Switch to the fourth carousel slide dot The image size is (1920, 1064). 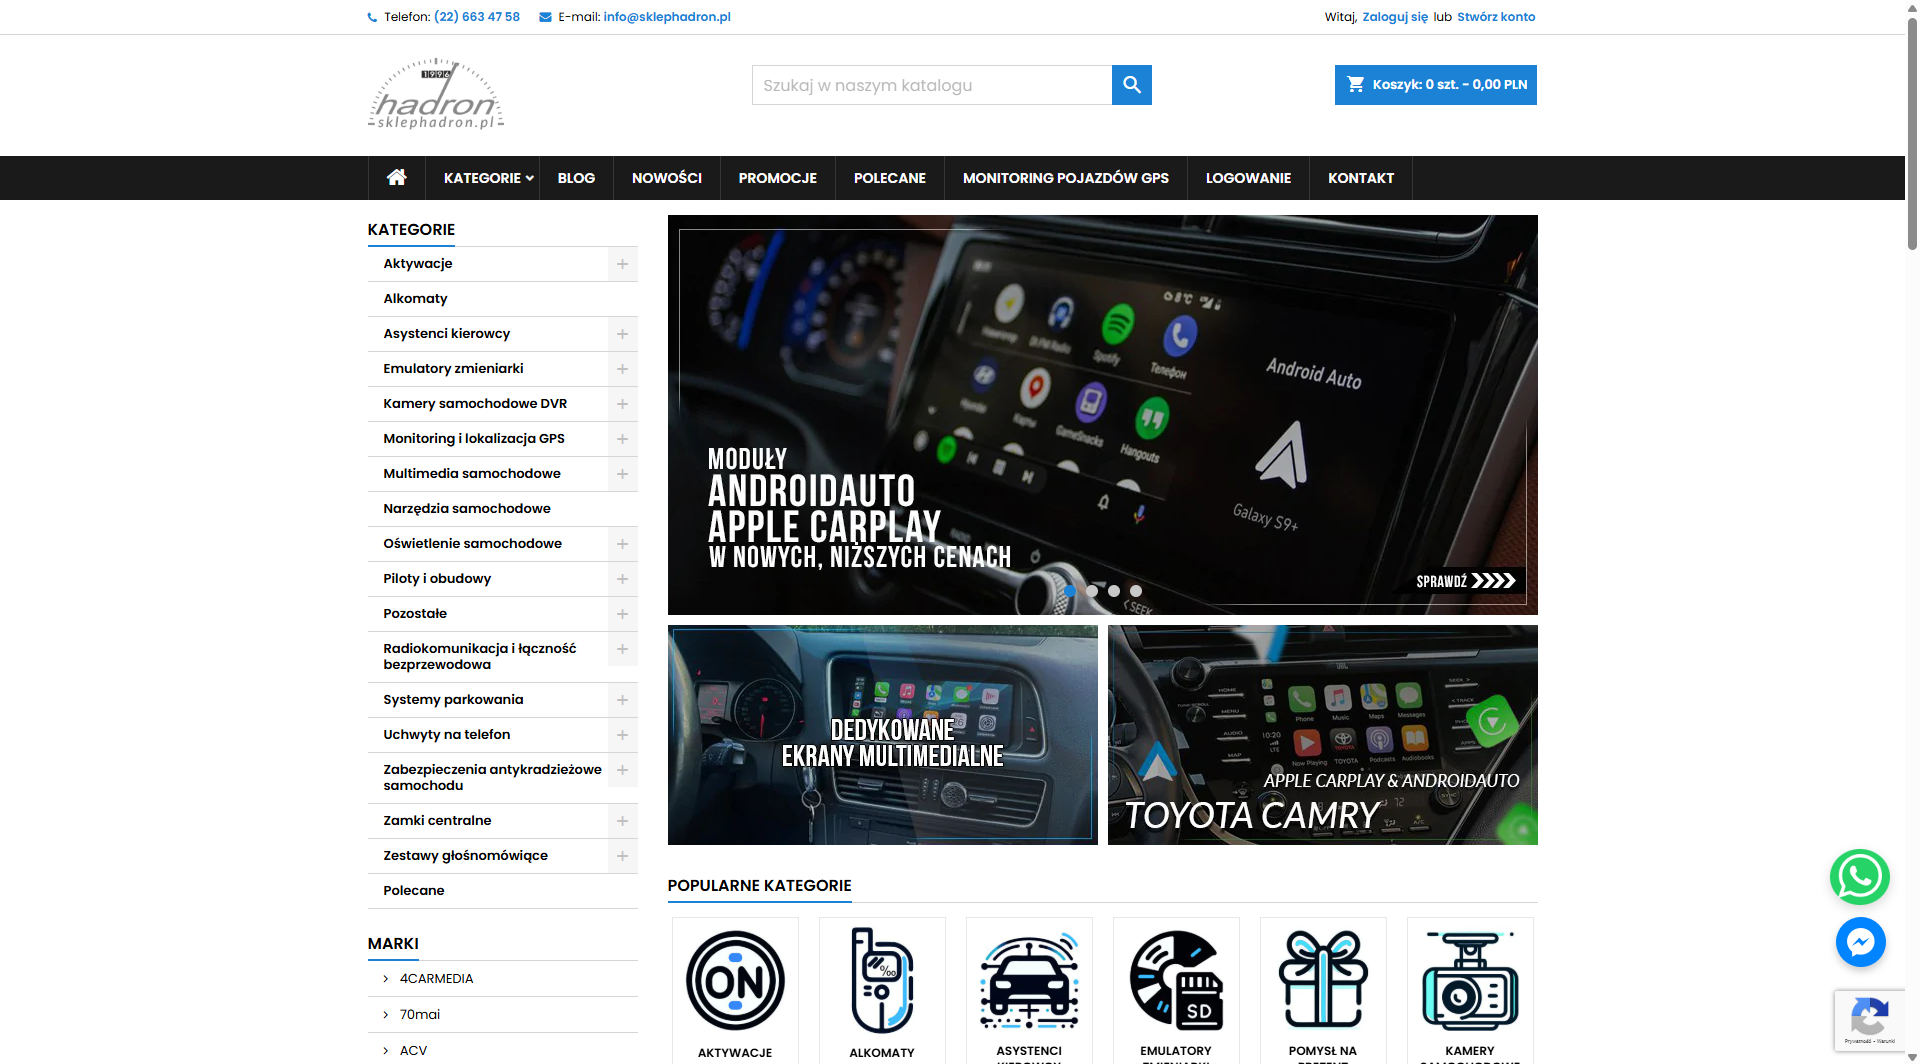click(1136, 591)
